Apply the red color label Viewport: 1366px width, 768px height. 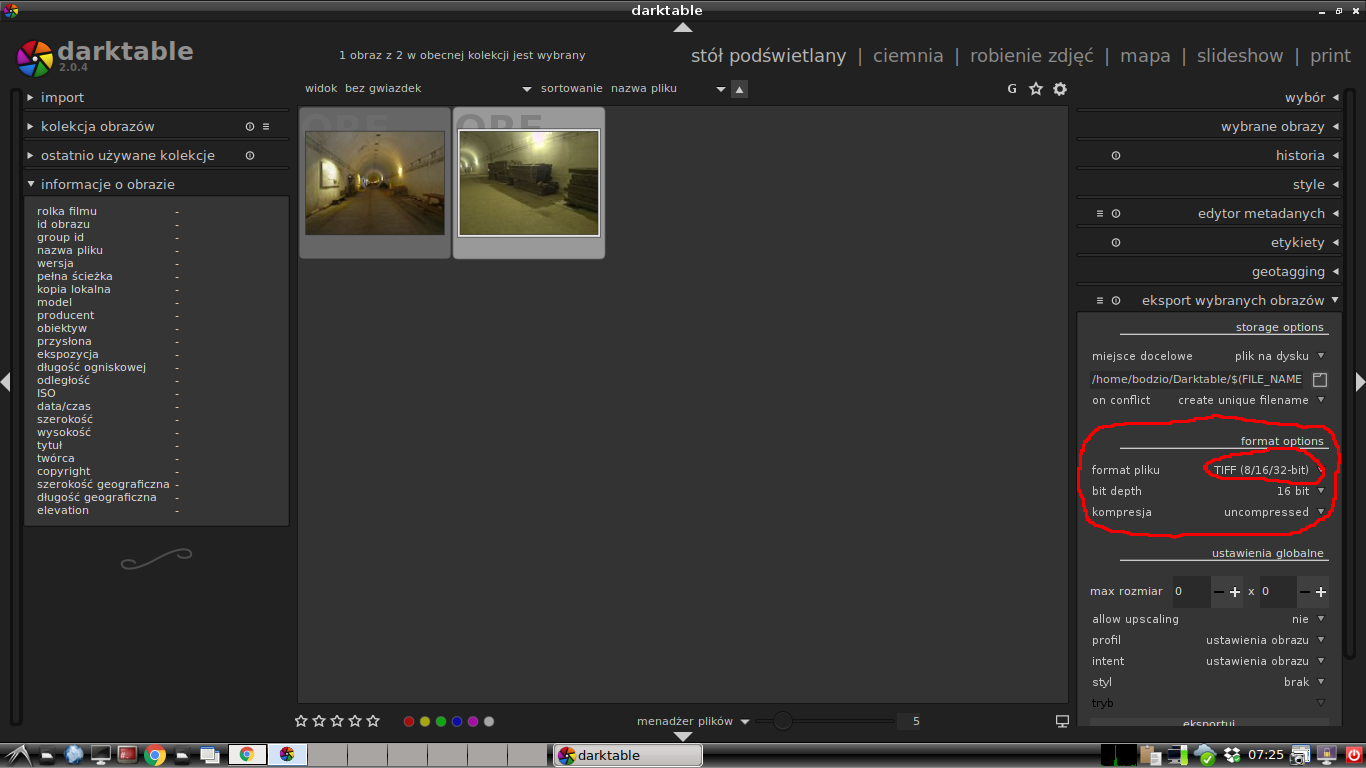pyautogui.click(x=409, y=721)
